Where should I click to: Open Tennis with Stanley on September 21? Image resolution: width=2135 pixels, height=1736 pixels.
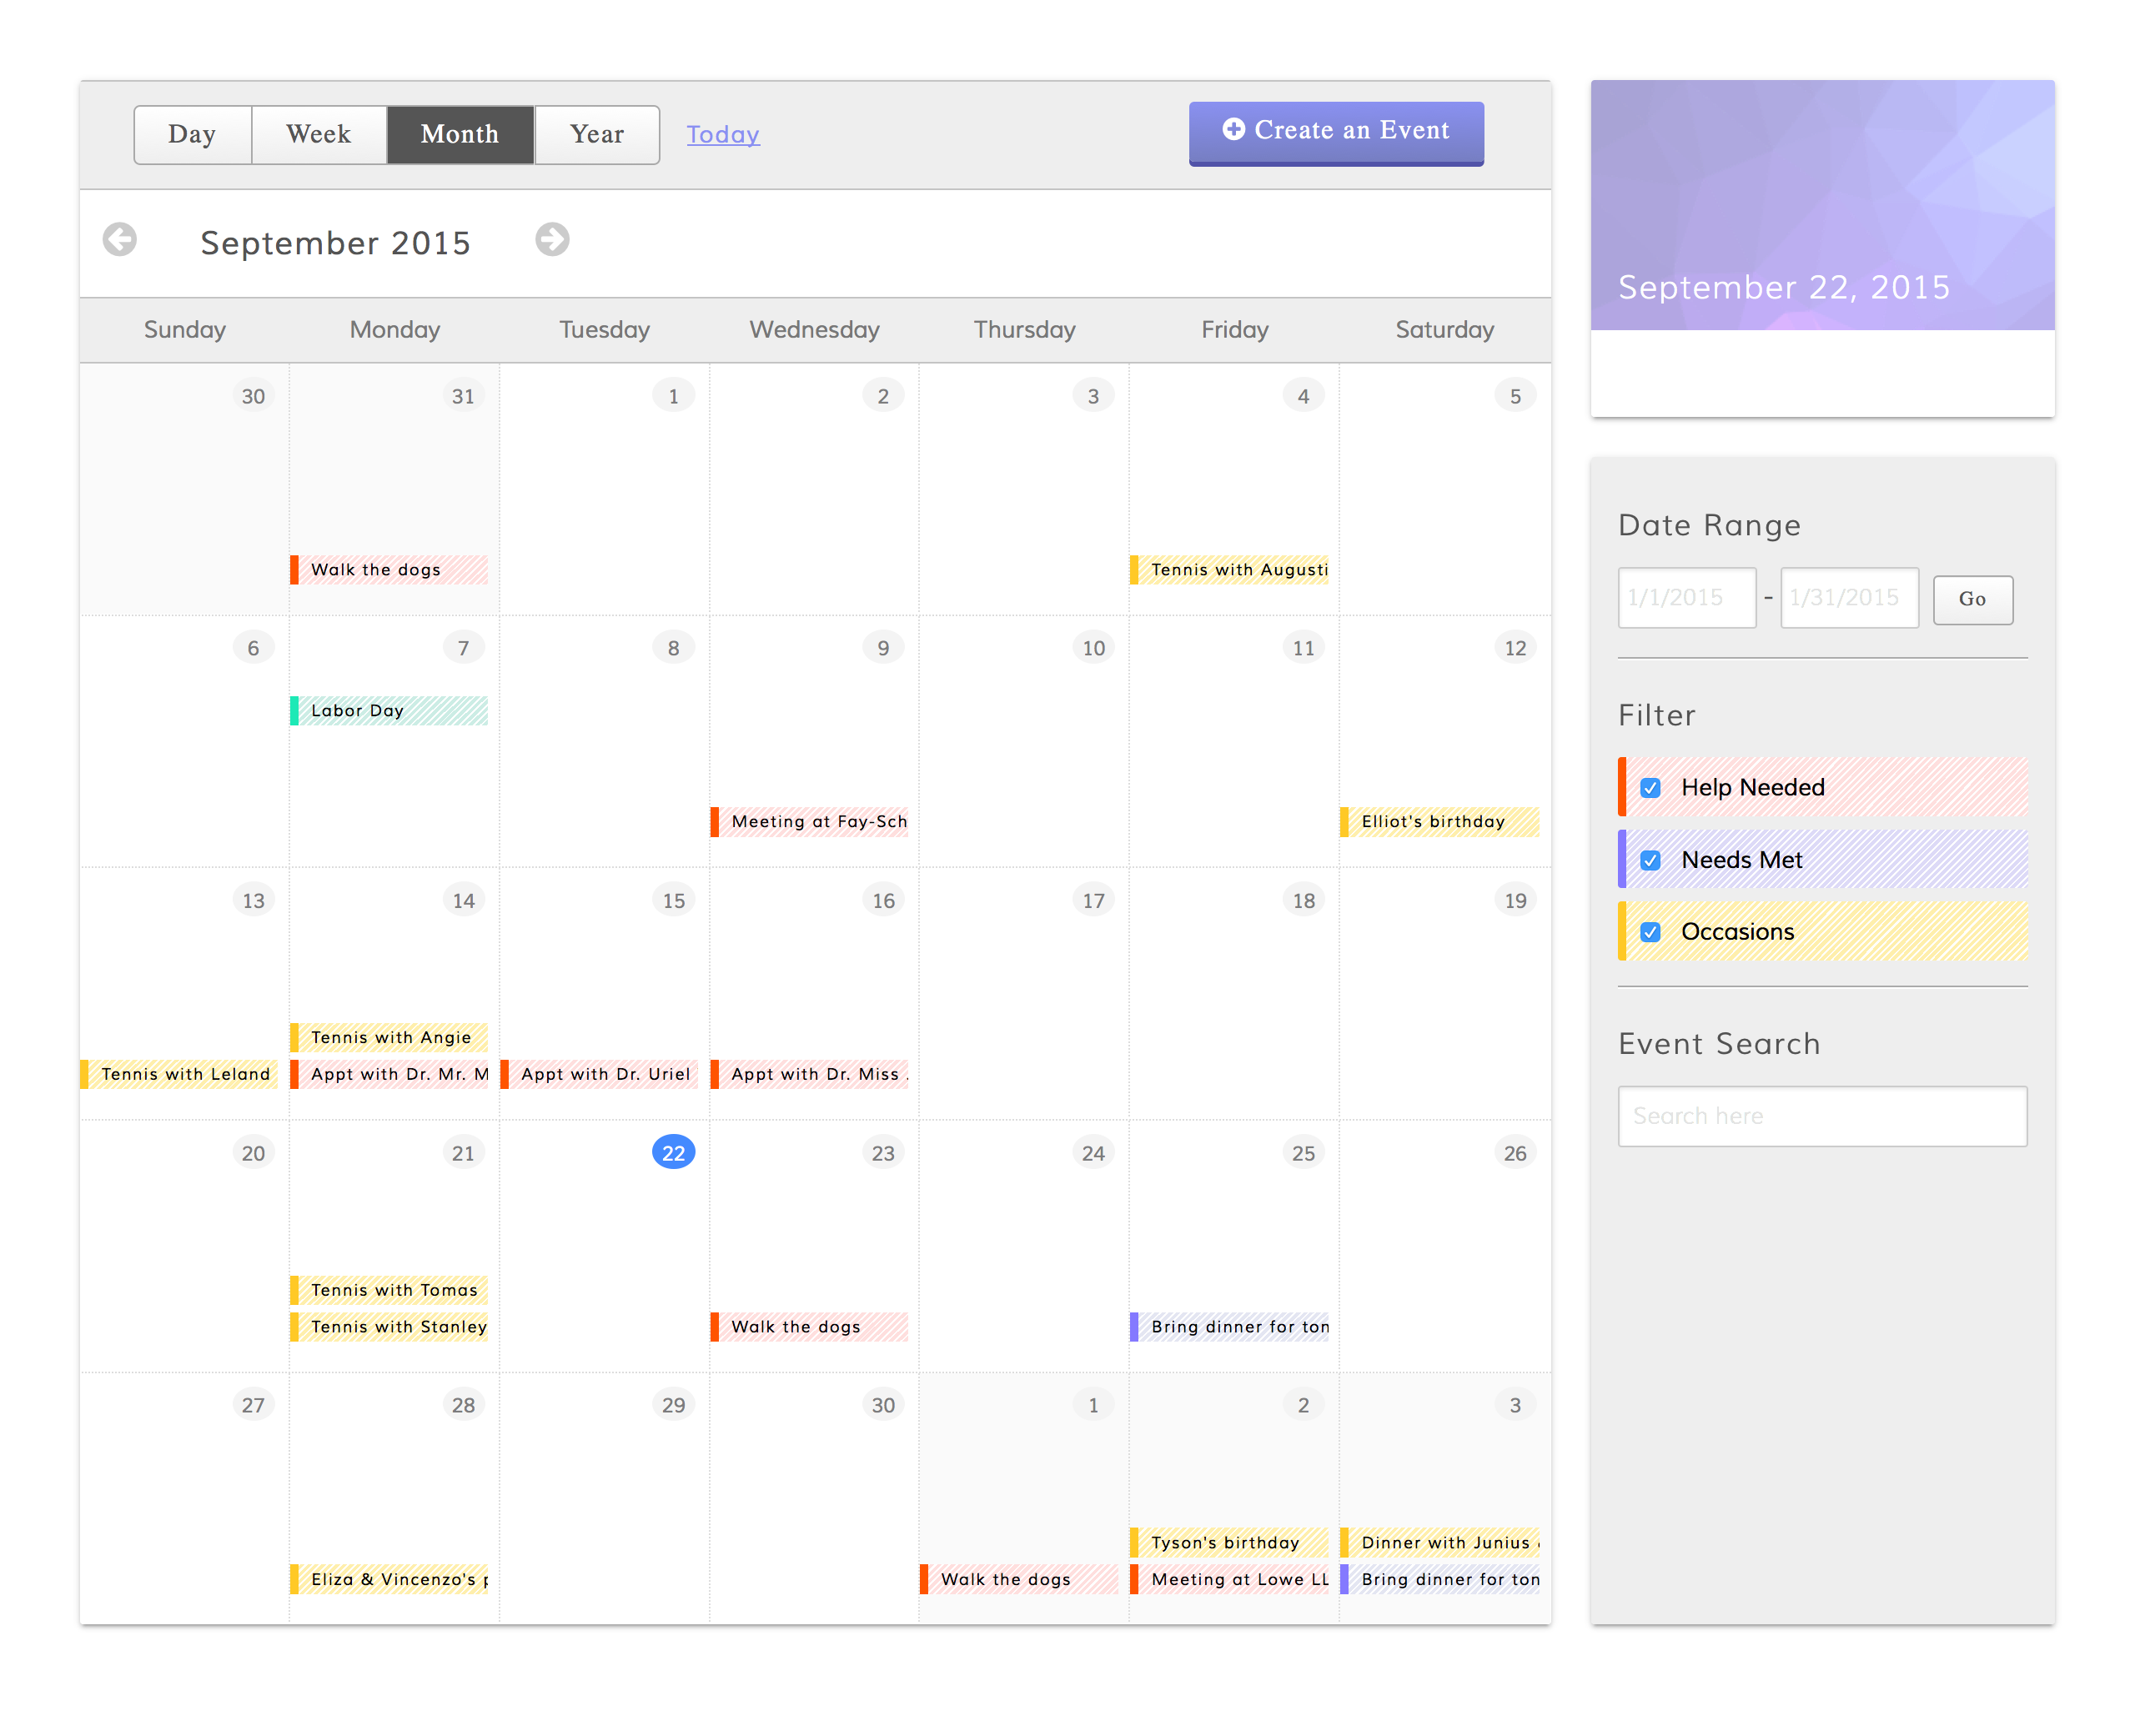coord(390,1326)
